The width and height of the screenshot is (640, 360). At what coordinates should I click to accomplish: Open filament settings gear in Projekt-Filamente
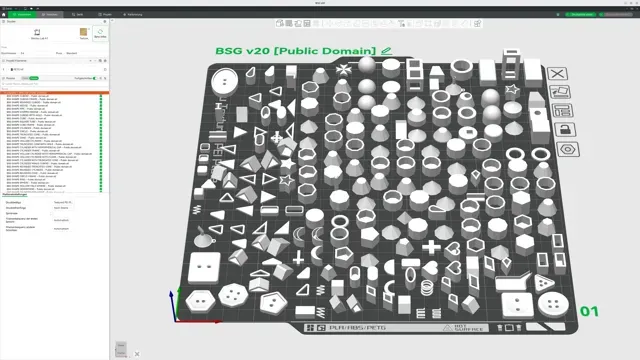(105, 60)
